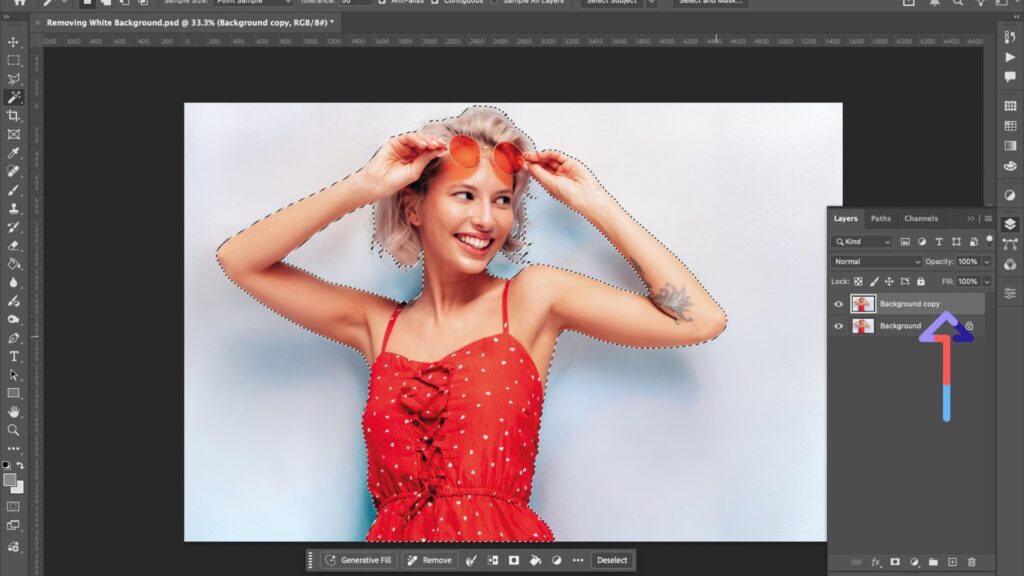Open more options in contextual task bar
1024x576 pixels.
(x=578, y=560)
